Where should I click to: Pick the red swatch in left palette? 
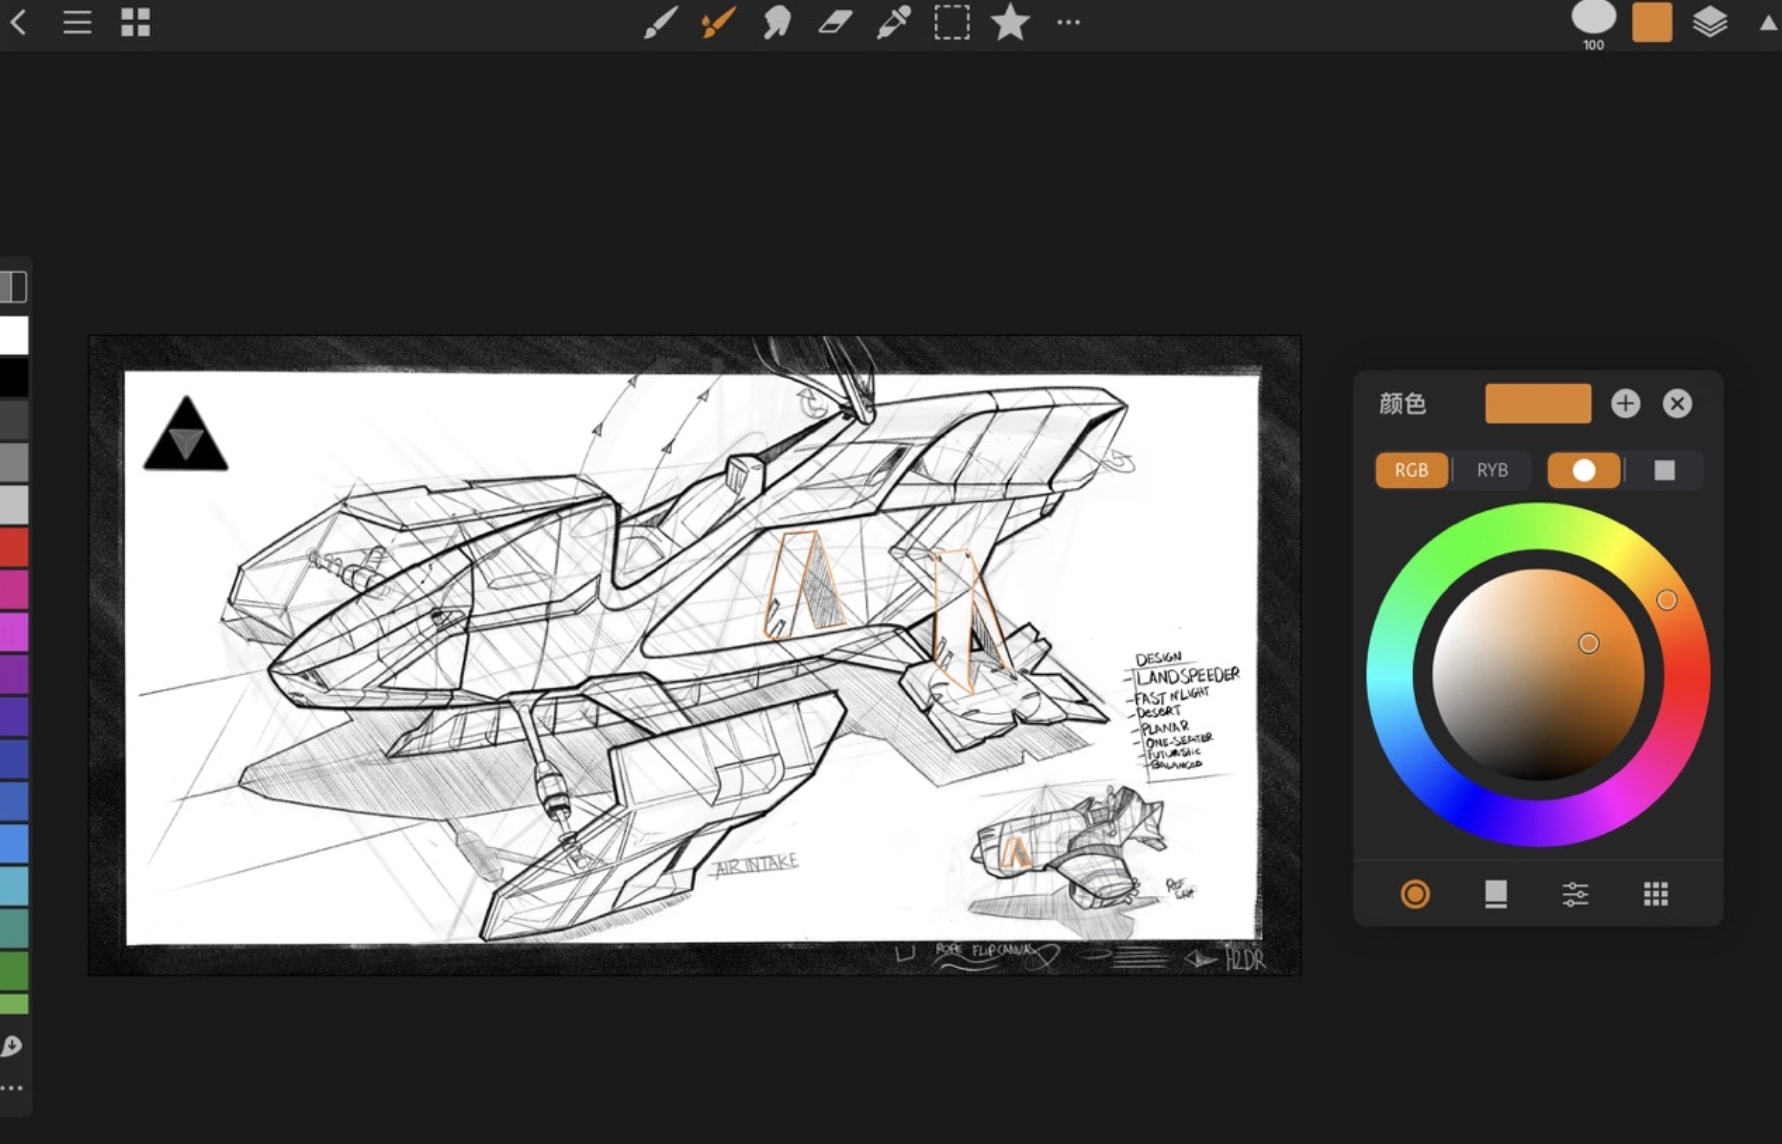click(x=14, y=547)
